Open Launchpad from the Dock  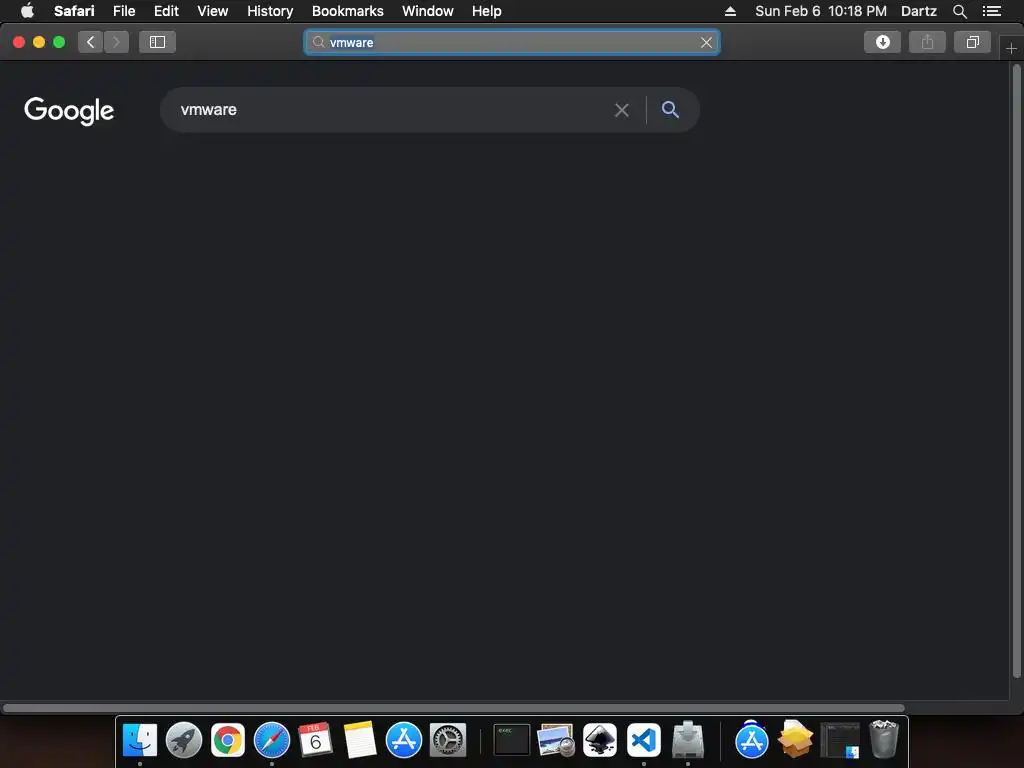[184, 740]
